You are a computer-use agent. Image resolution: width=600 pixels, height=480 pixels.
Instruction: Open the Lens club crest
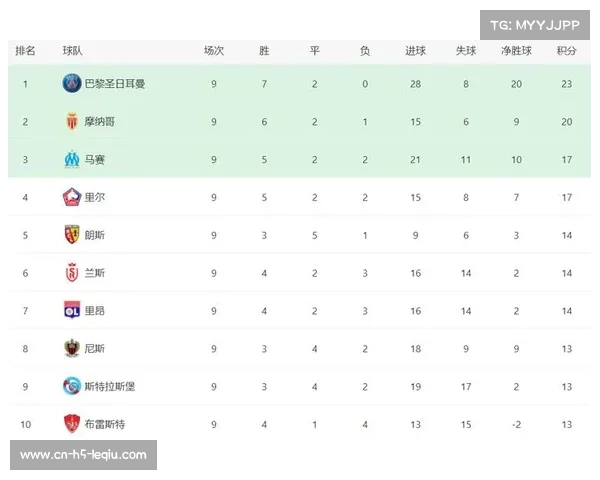(x=72, y=235)
